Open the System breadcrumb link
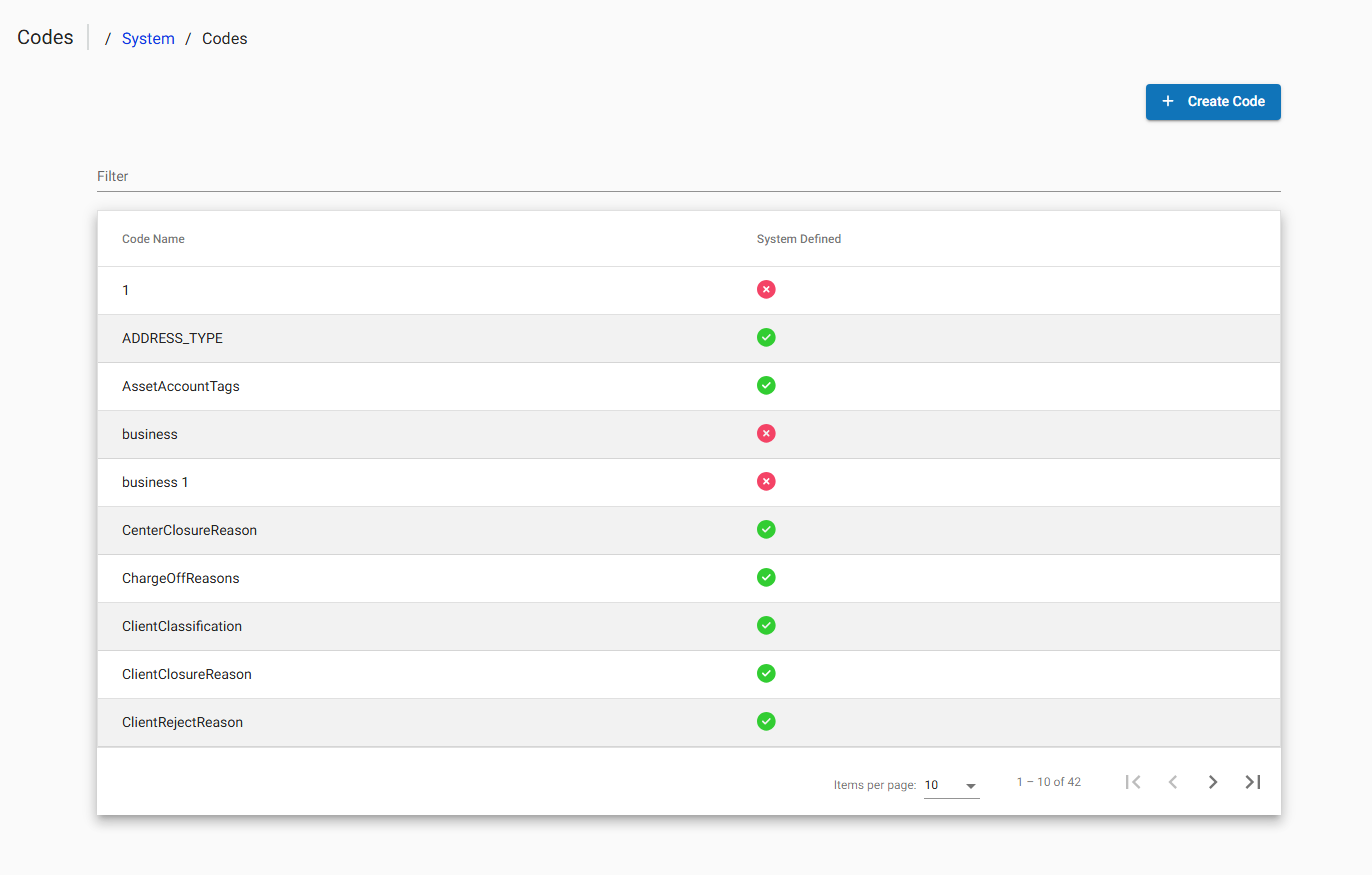Viewport: 1372px width, 875px height. coord(148,38)
